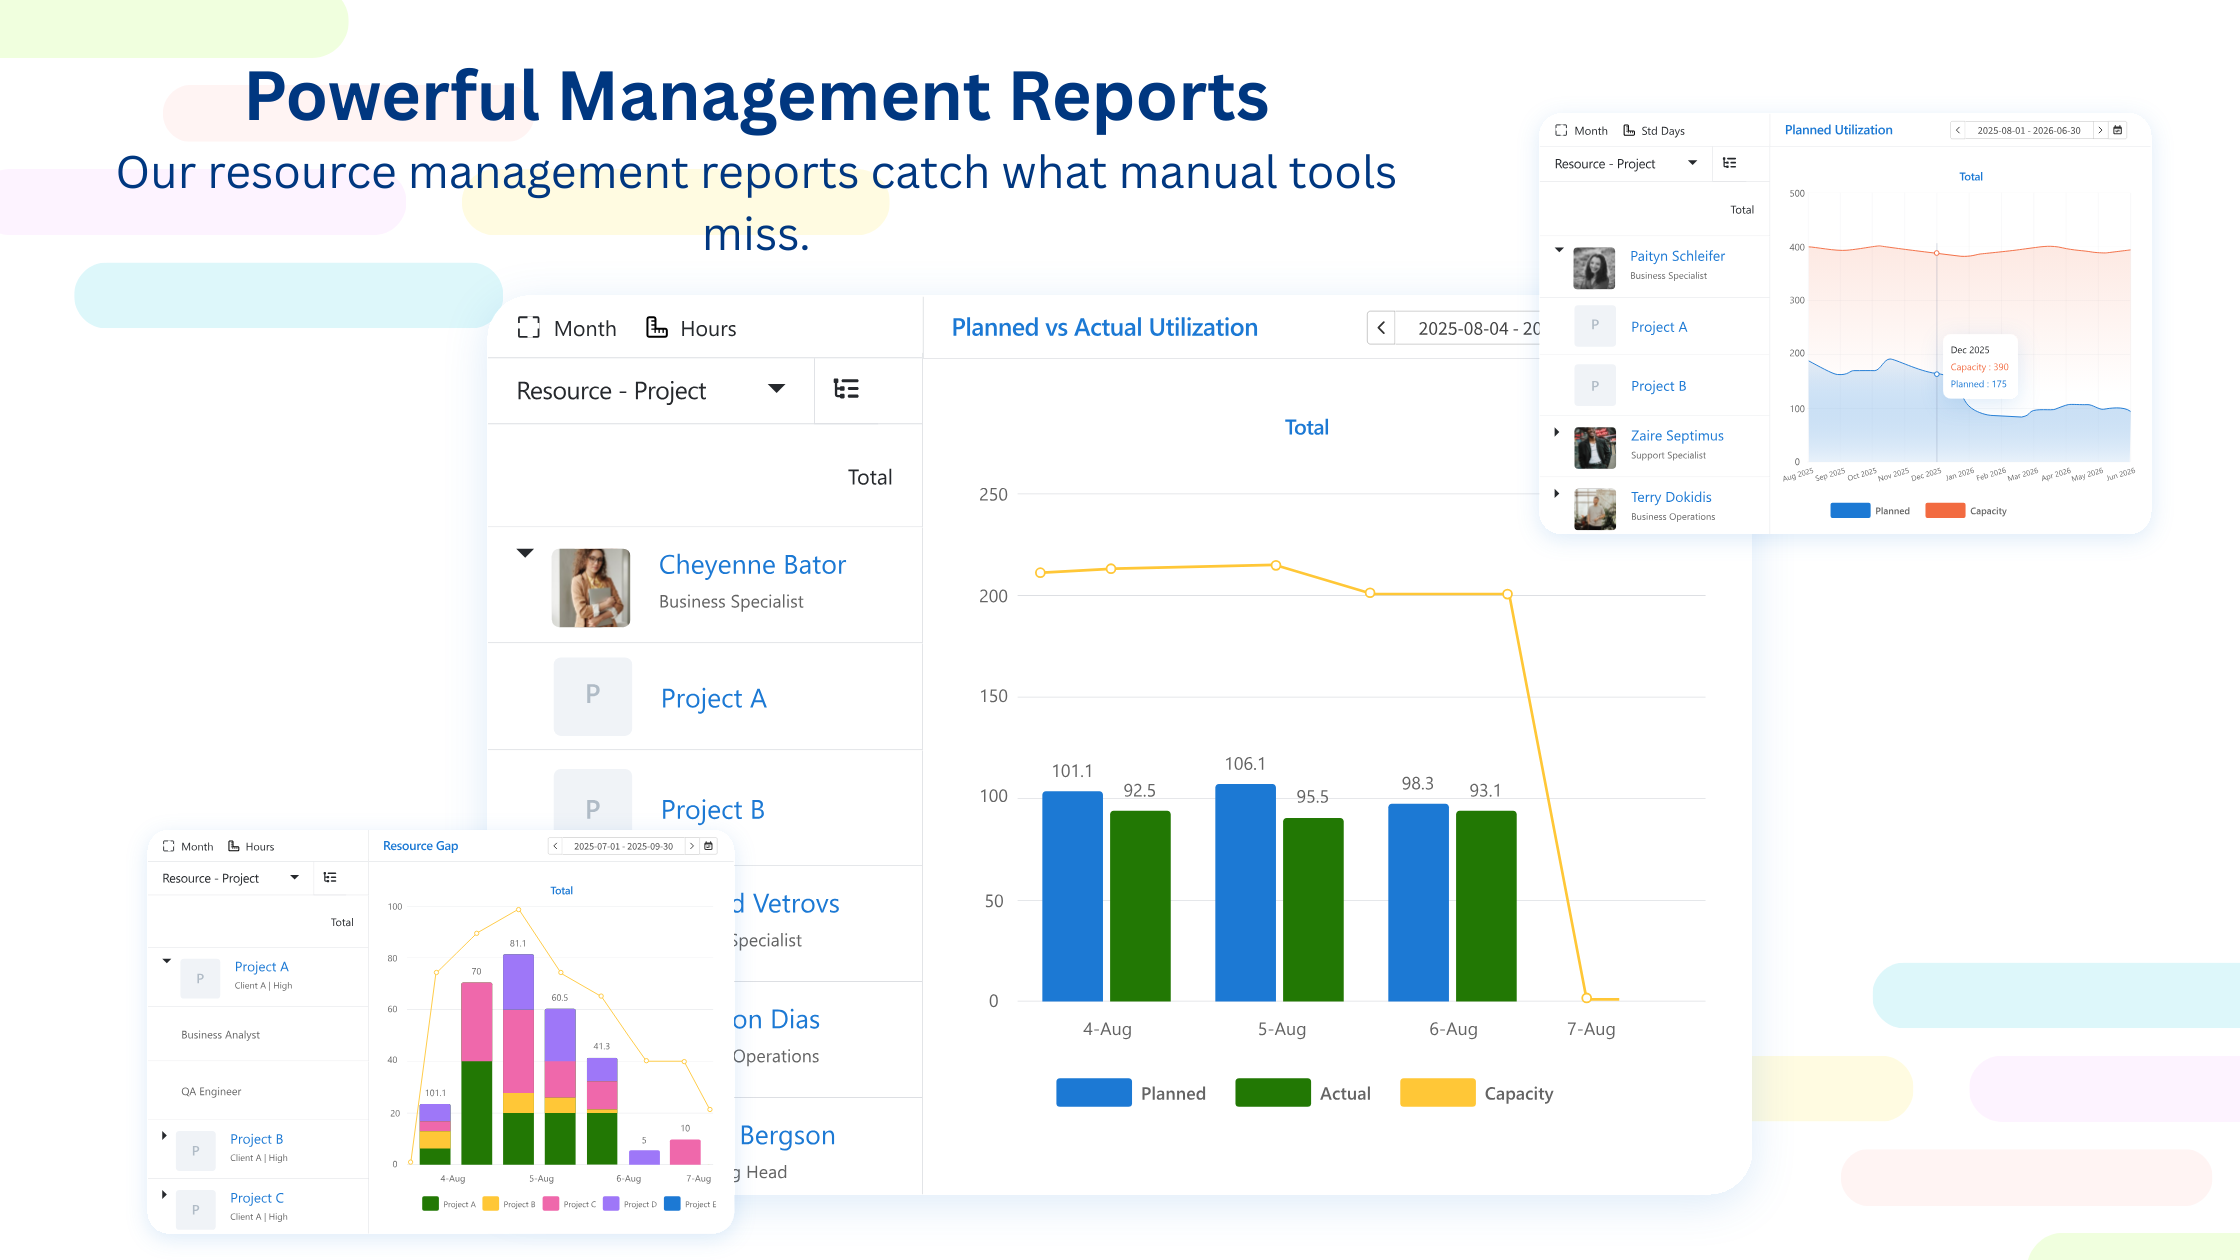Collapse Cheyenne Bator resource row
Image resolution: width=2240 pixels, height=1260 pixels.
[525, 553]
